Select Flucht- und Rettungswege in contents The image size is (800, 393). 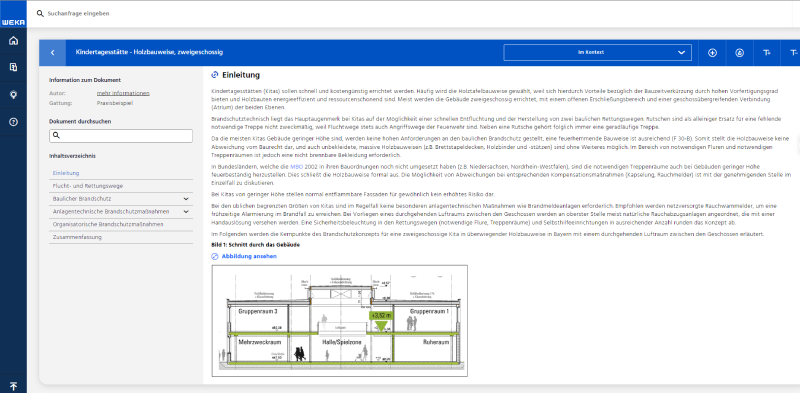pos(88,186)
